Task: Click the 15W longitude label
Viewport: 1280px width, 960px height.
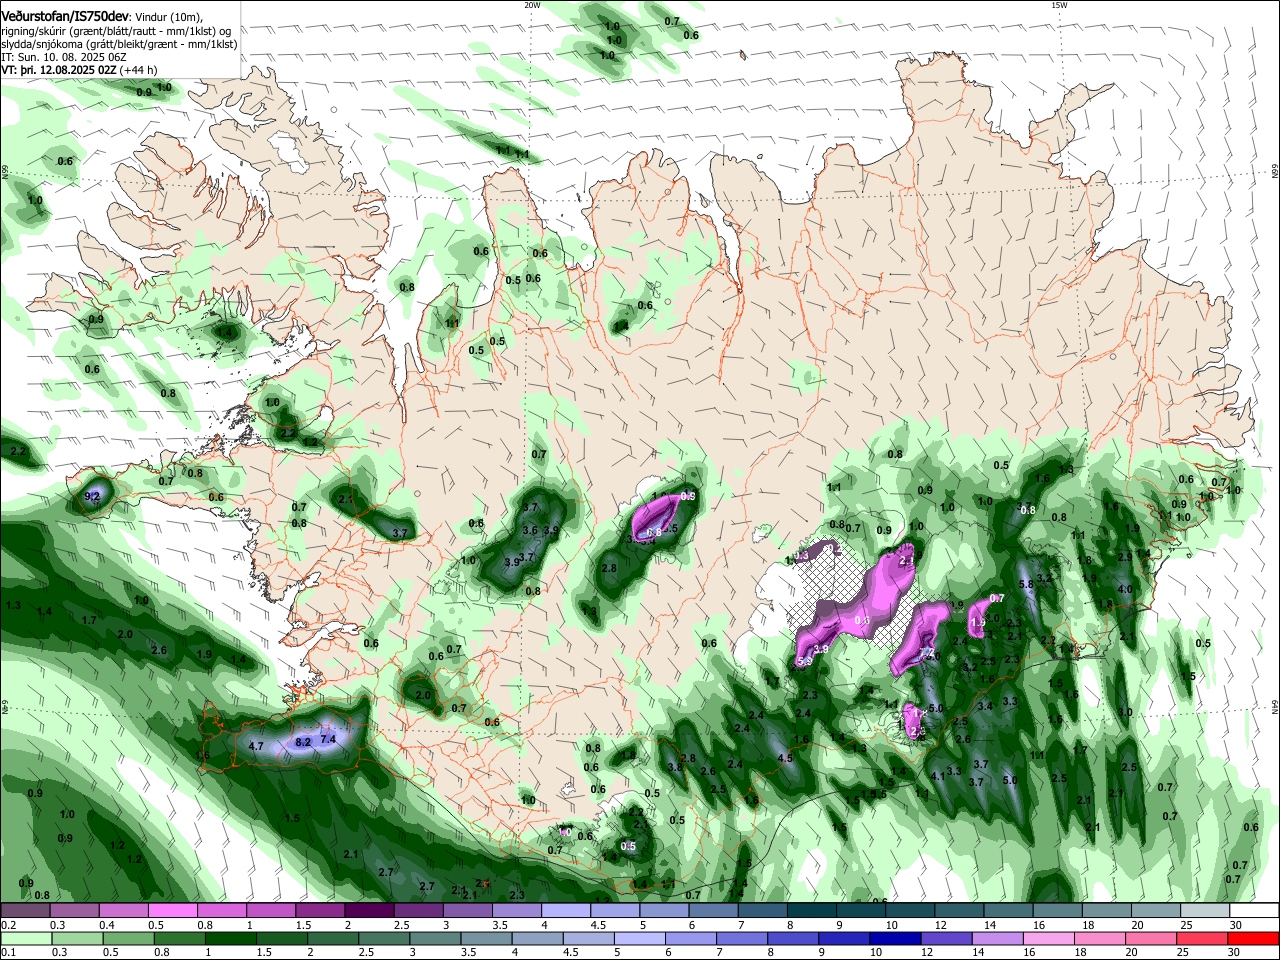Action: [x=1059, y=5]
